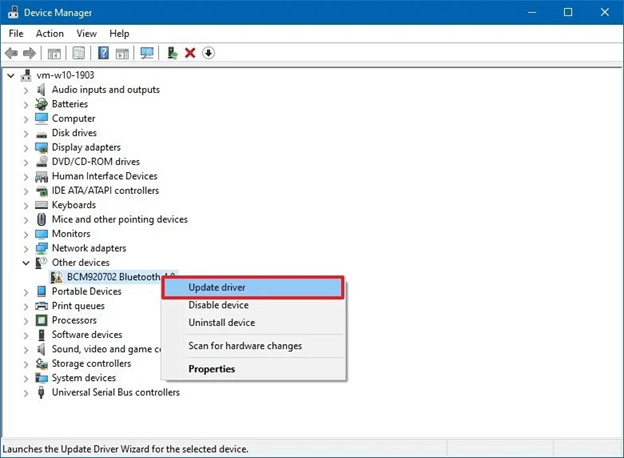Image resolution: width=624 pixels, height=458 pixels.
Task: Click the Display adapters category icon
Action: (x=41, y=148)
